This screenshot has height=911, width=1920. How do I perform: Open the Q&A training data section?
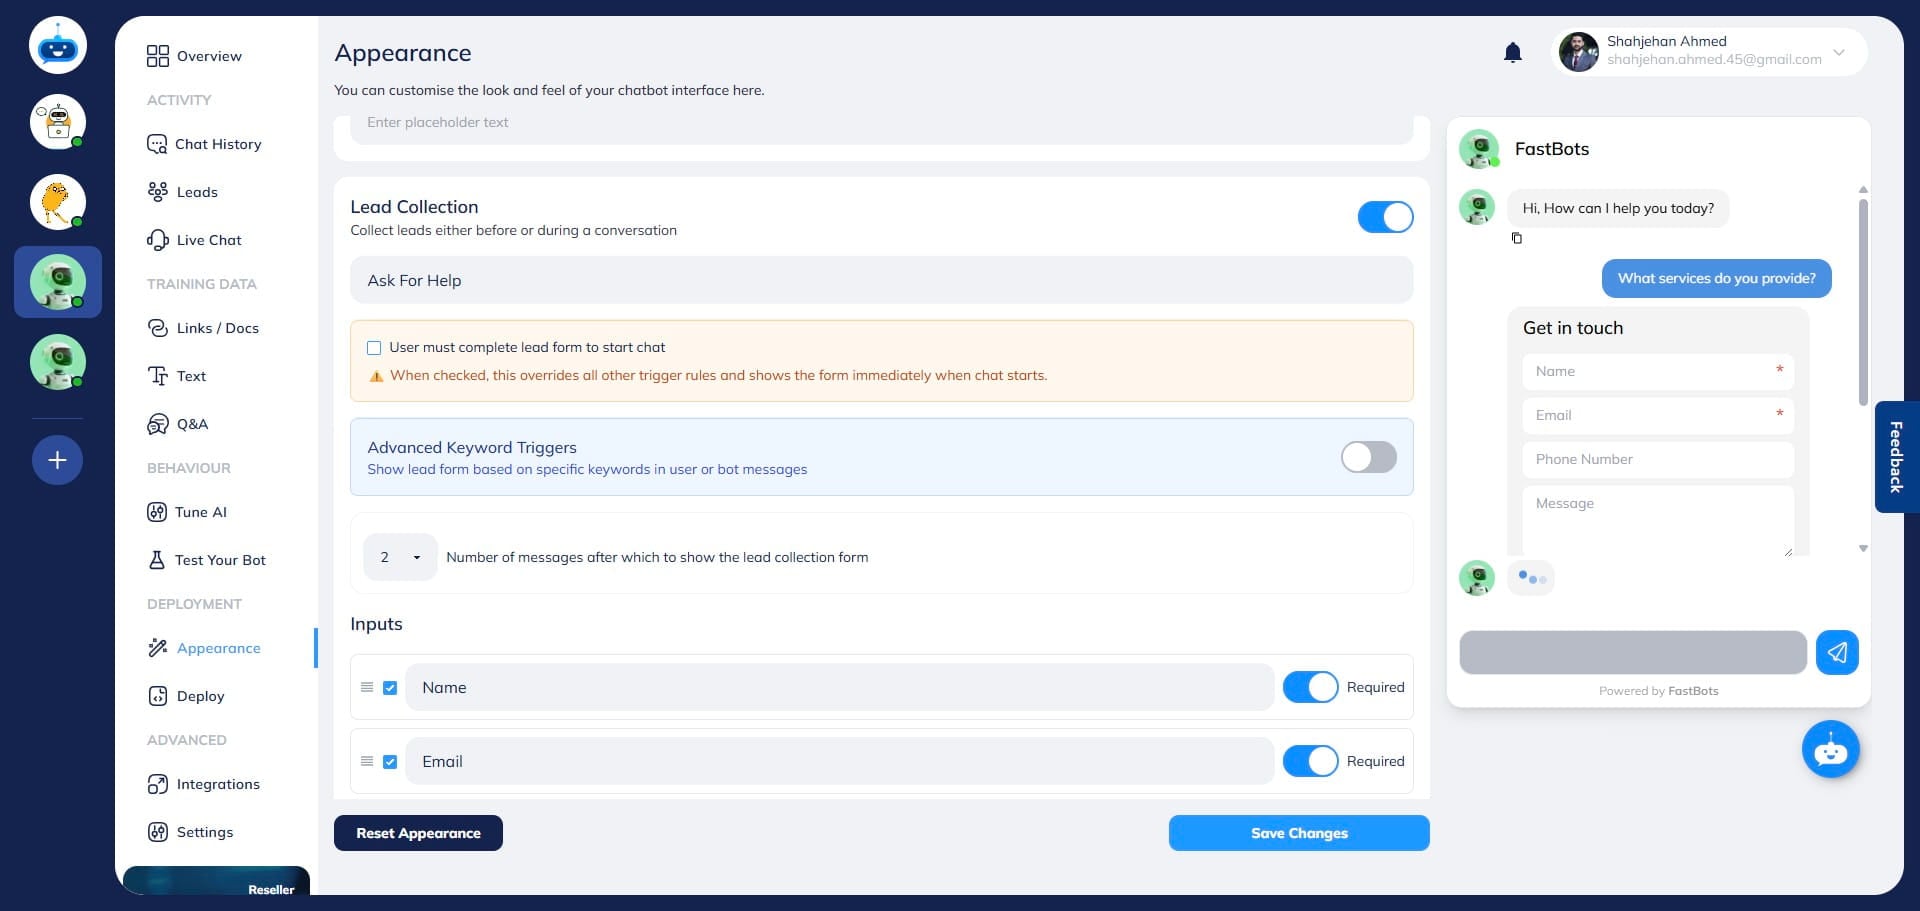192,424
